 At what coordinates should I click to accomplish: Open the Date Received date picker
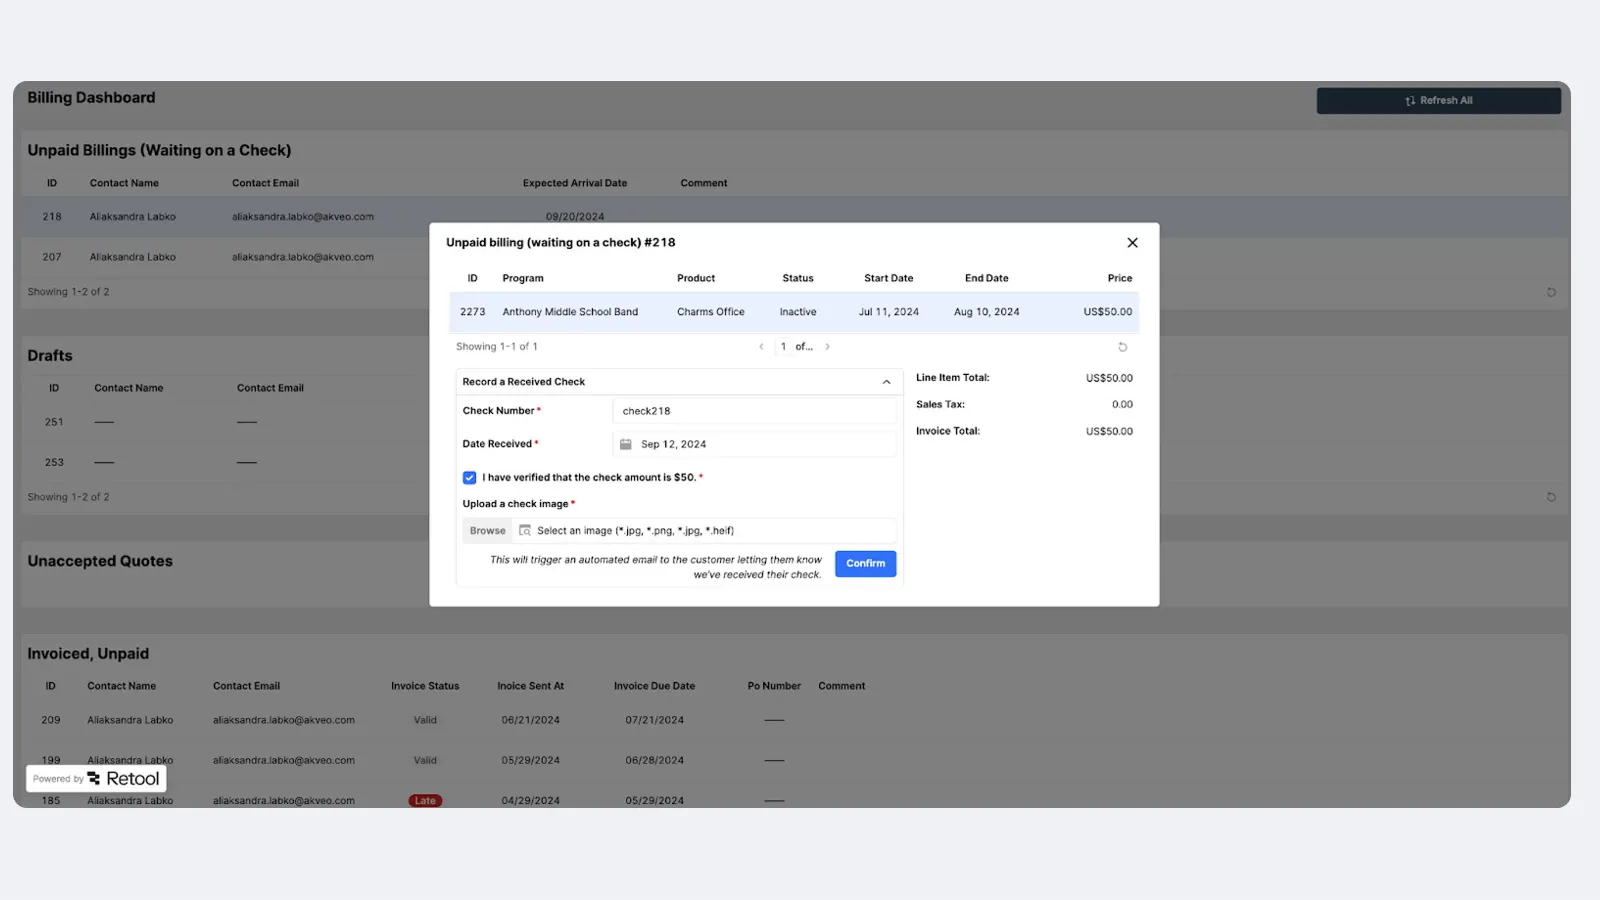point(754,444)
